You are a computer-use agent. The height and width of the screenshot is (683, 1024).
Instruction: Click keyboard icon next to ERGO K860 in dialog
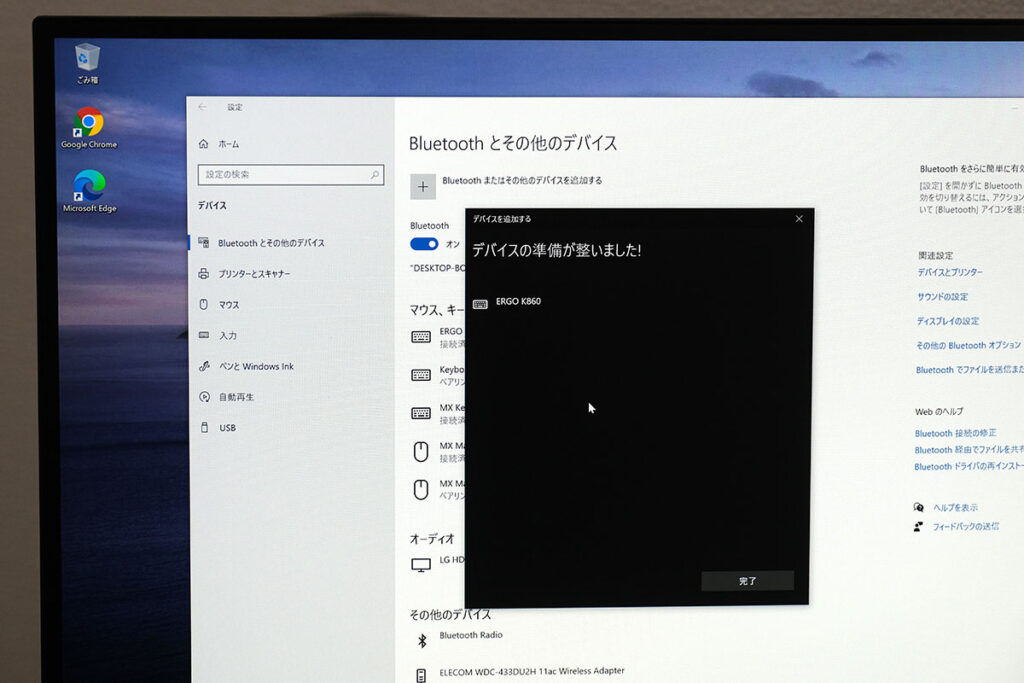click(x=480, y=304)
